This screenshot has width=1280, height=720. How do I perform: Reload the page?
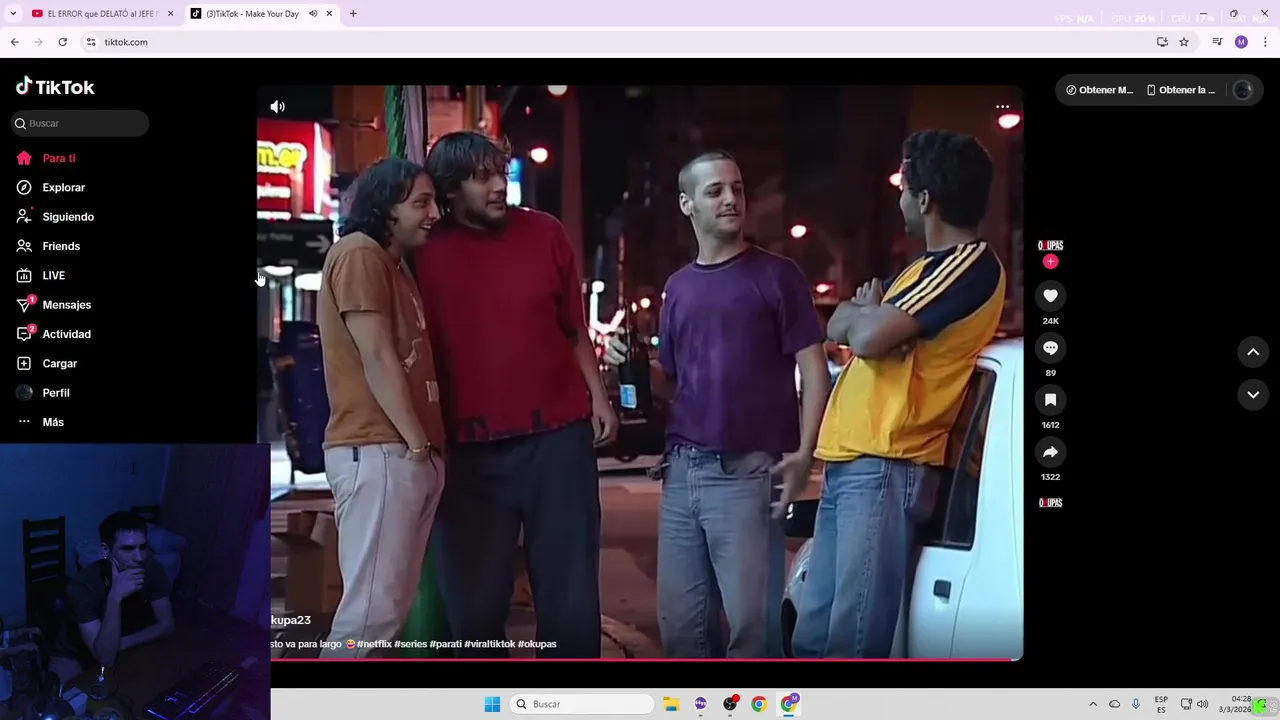tap(62, 42)
